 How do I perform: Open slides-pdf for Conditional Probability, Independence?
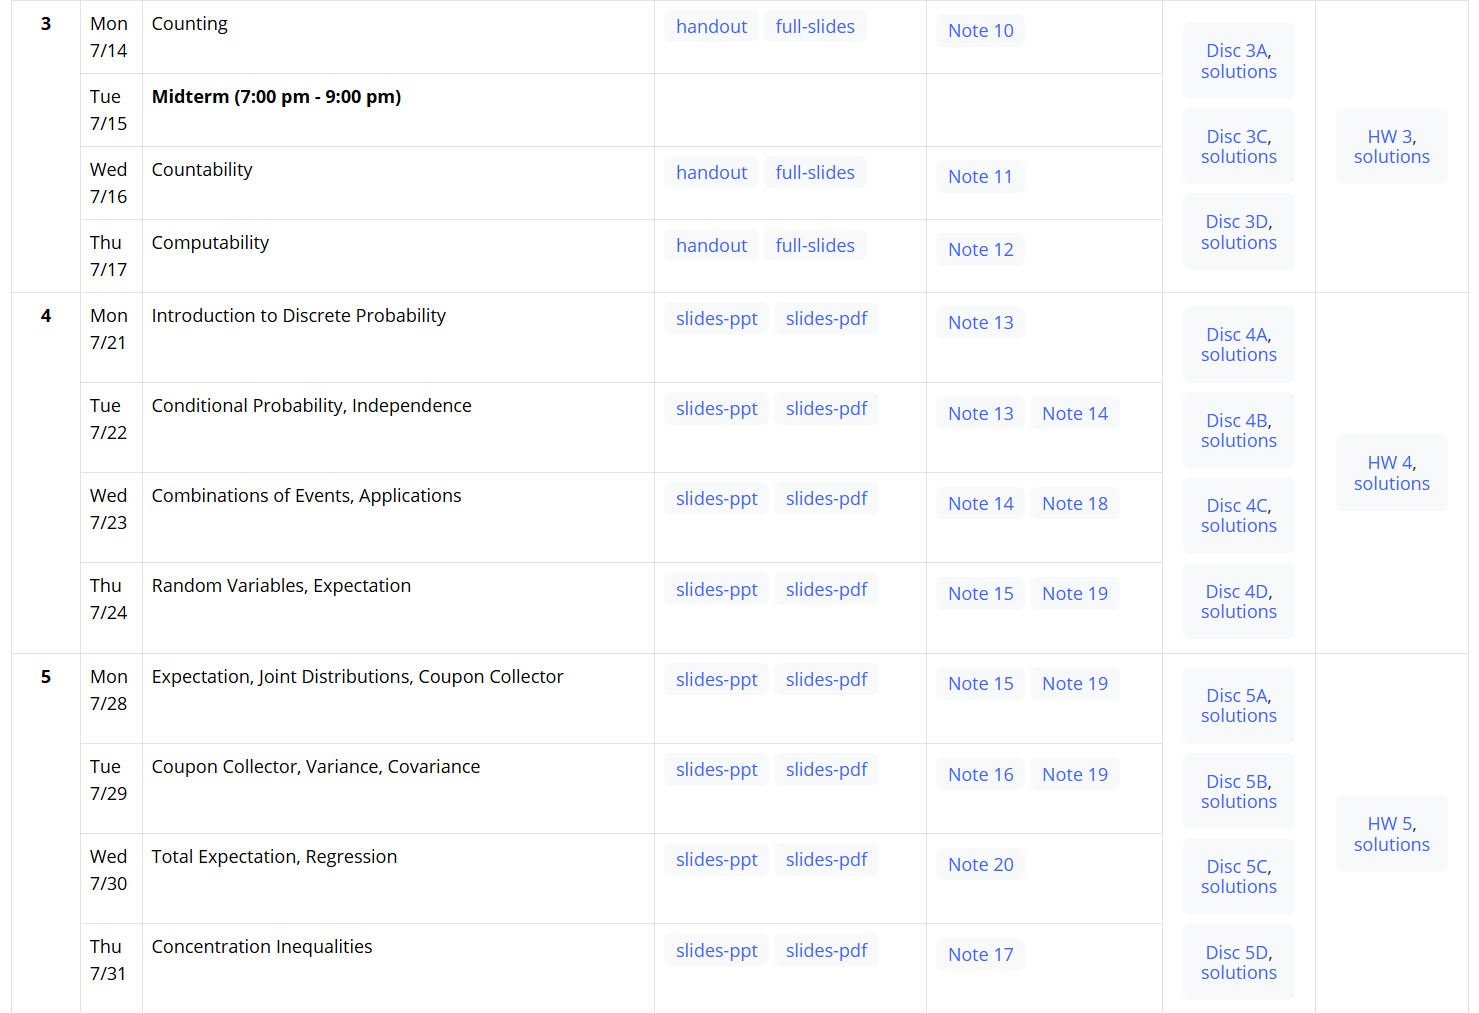826,409
